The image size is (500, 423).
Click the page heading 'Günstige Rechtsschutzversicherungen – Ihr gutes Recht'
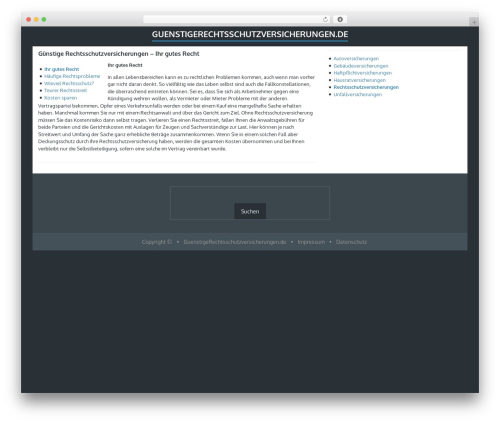(119, 54)
